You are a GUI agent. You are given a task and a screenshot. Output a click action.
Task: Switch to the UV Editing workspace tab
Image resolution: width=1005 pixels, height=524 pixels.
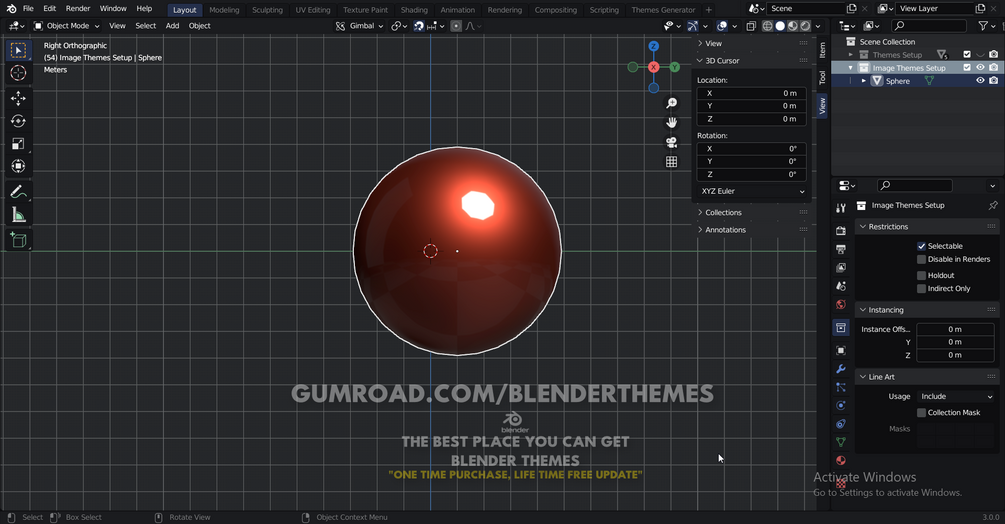click(313, 10)
